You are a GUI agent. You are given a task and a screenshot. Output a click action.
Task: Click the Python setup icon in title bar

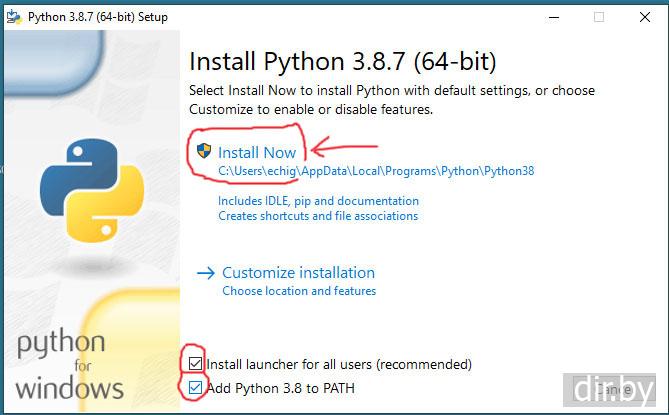click(x=13, y=17)
